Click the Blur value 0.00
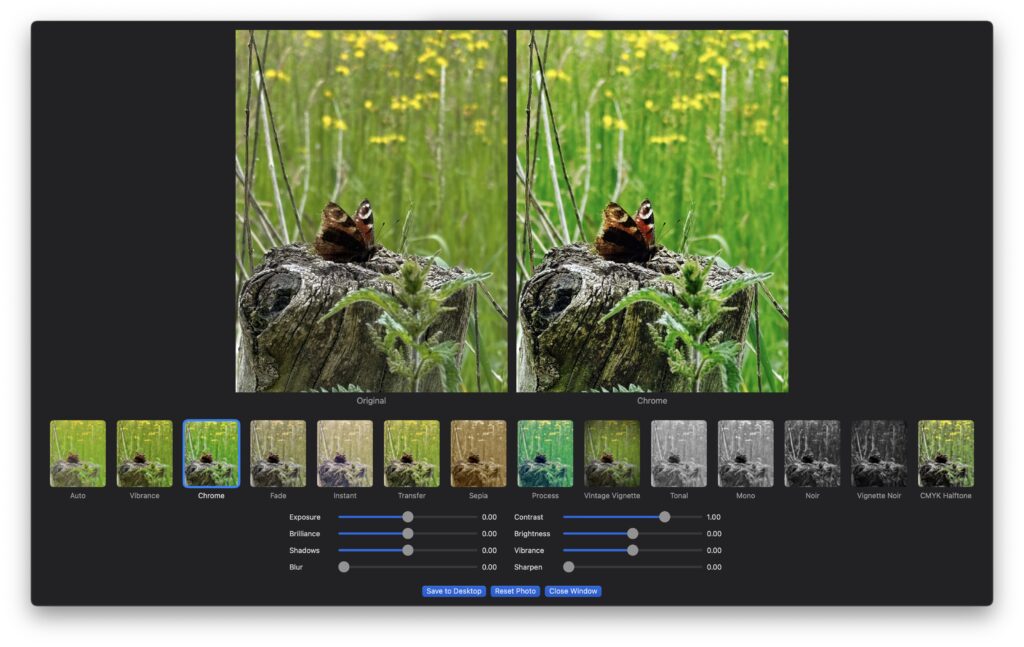 pyautogui.click(x=489, y=567)
